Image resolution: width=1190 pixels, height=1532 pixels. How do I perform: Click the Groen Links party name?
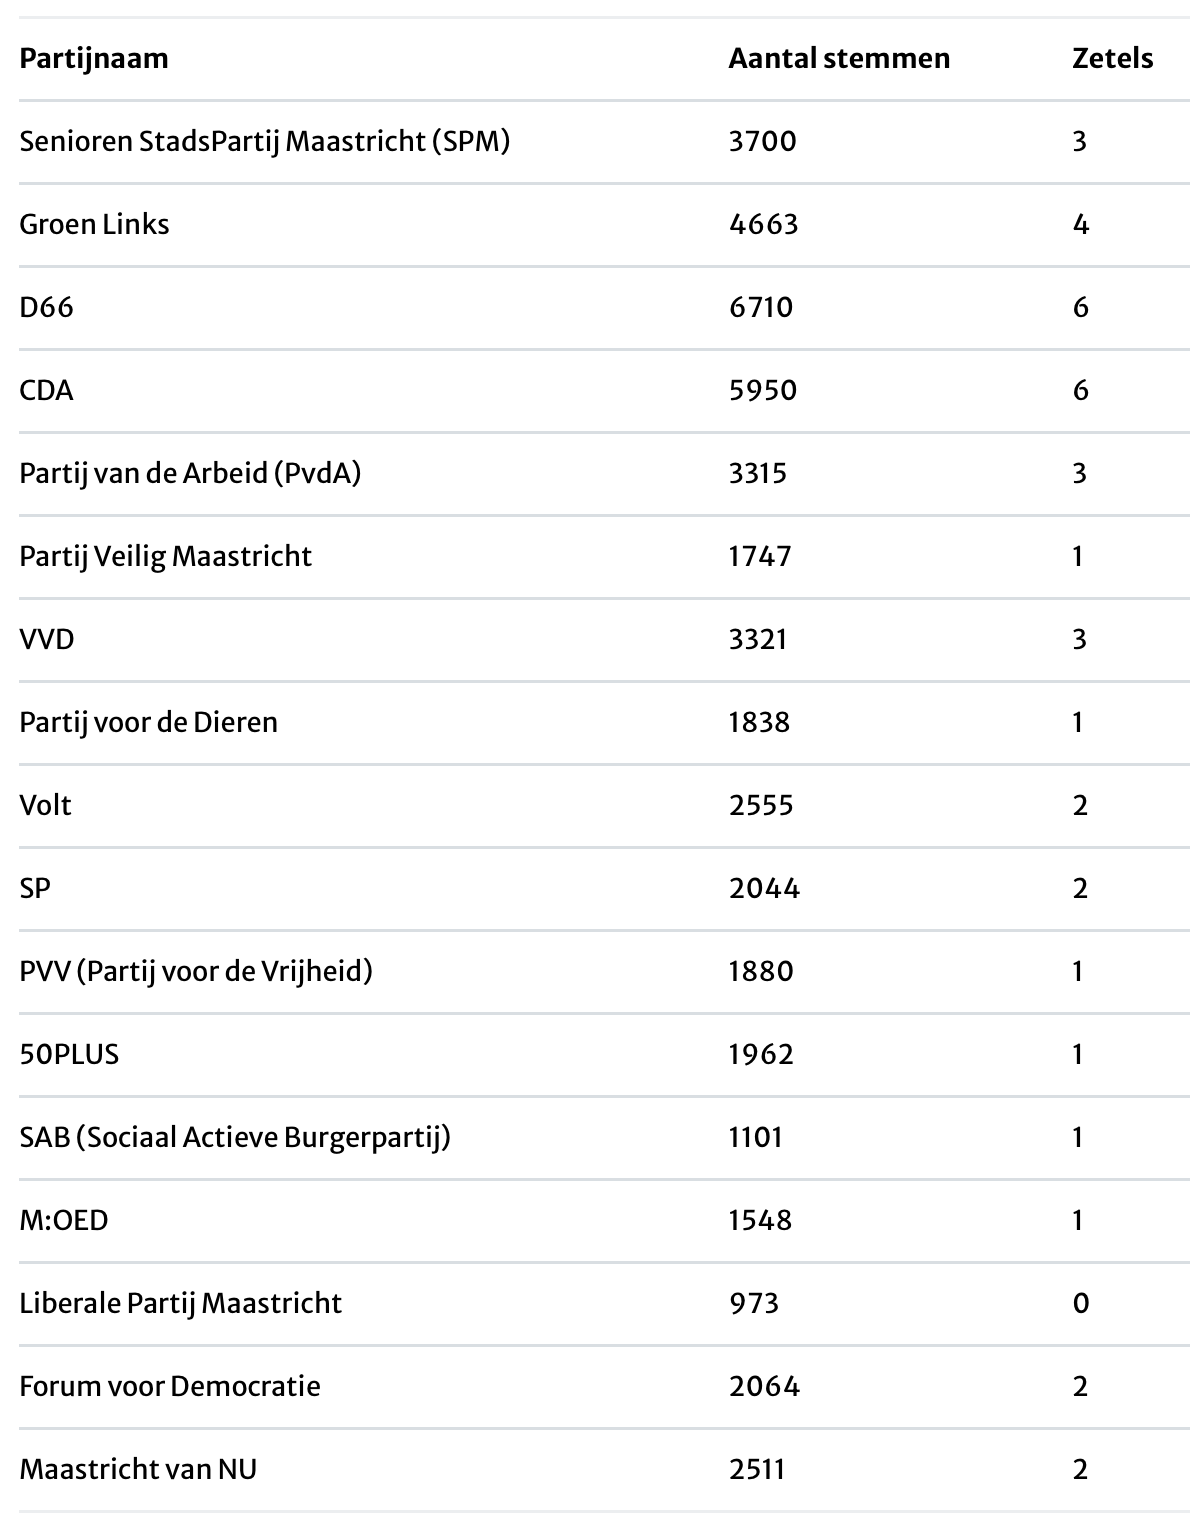pos(94,224)
